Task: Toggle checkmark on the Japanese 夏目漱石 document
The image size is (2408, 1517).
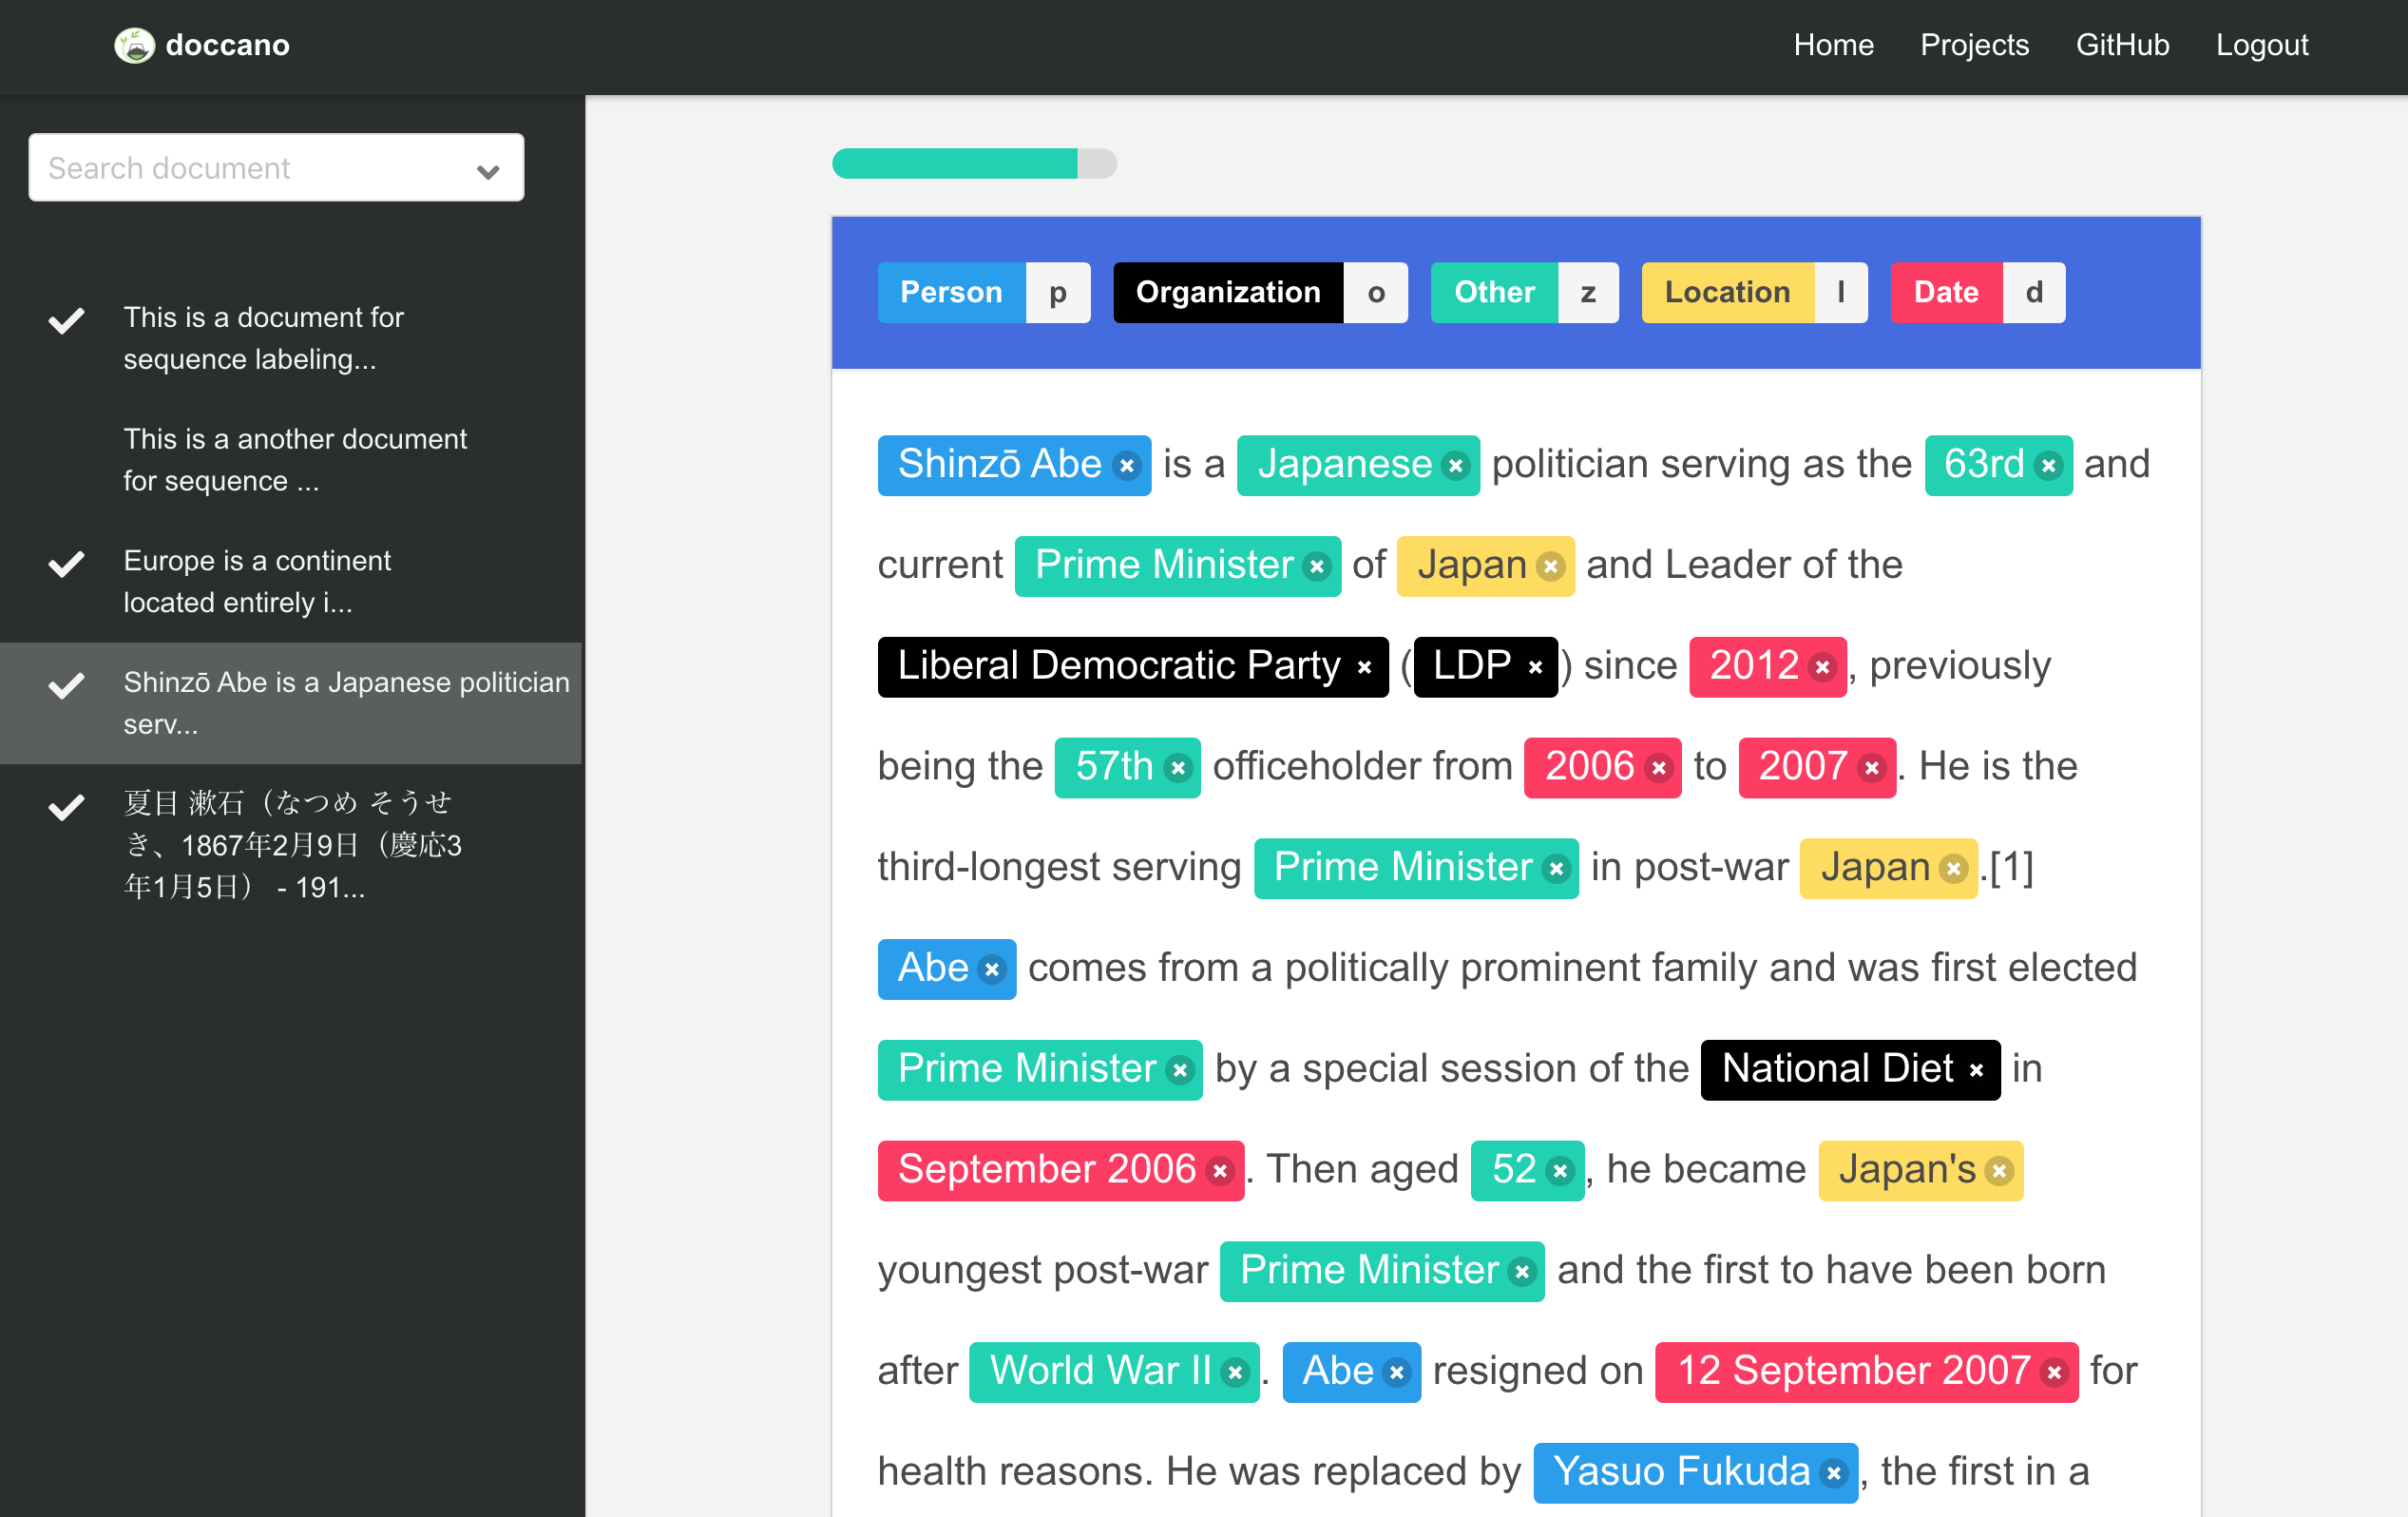Action: (67, 807)
